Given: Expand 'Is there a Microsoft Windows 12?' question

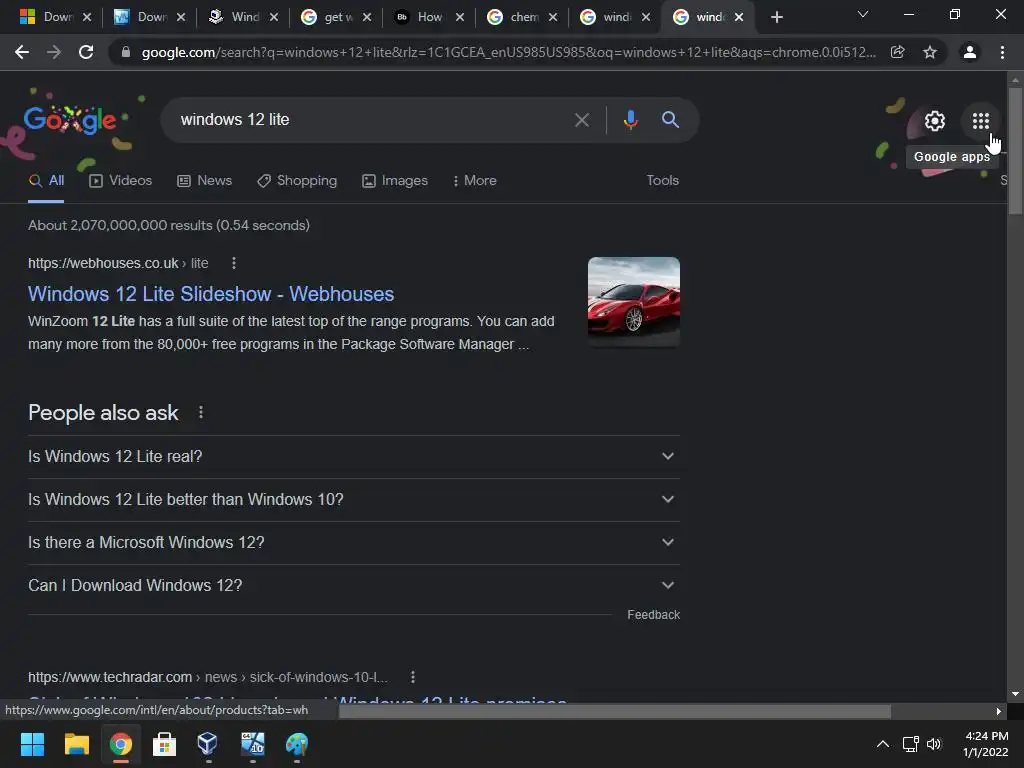Looking at the screenshot, I should (x=354, y=543).
